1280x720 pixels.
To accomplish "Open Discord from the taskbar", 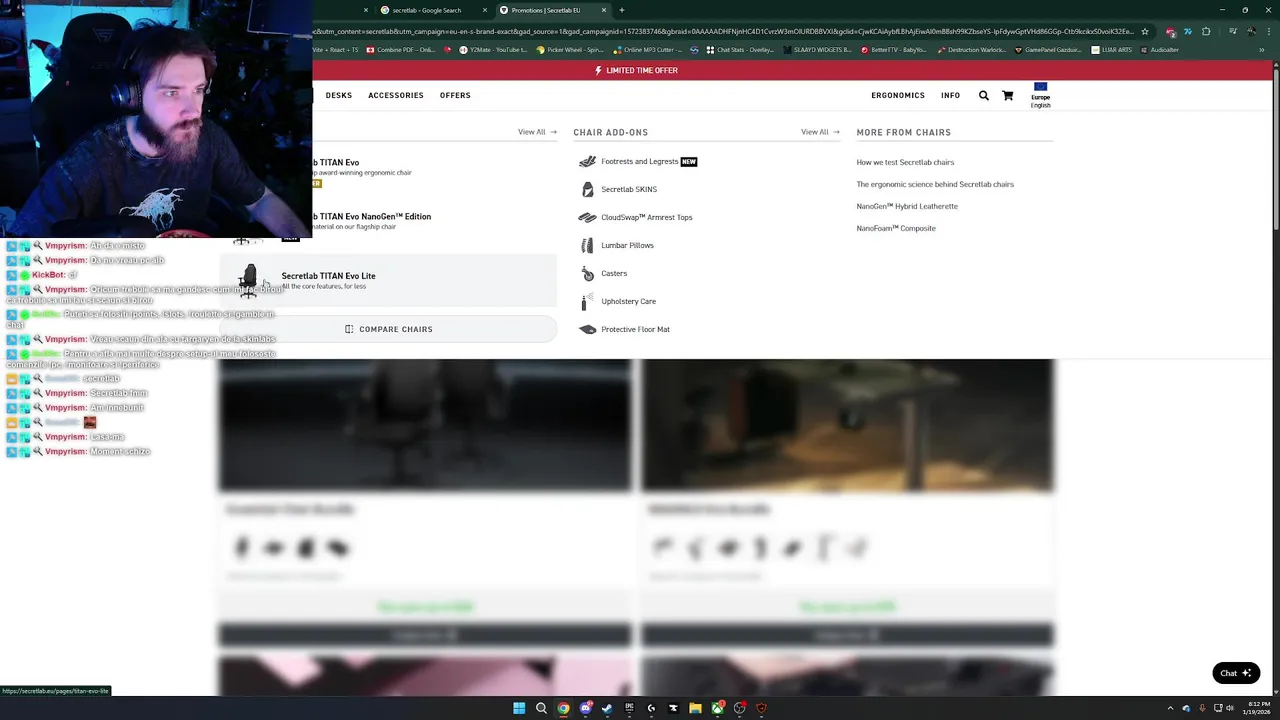I will (x=585, y=708).
